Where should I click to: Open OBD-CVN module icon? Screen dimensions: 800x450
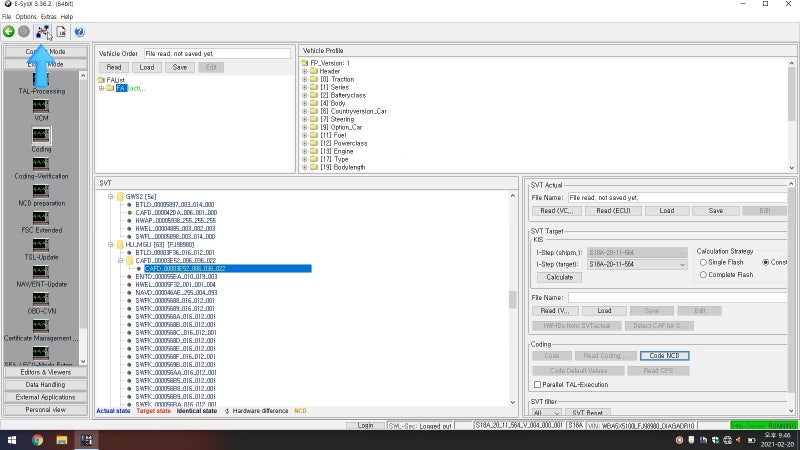(x=41, y=298)
